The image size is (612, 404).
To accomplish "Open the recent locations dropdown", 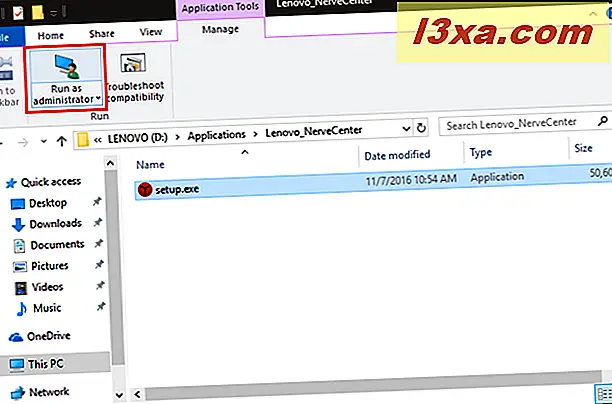I will click(43, 141).
